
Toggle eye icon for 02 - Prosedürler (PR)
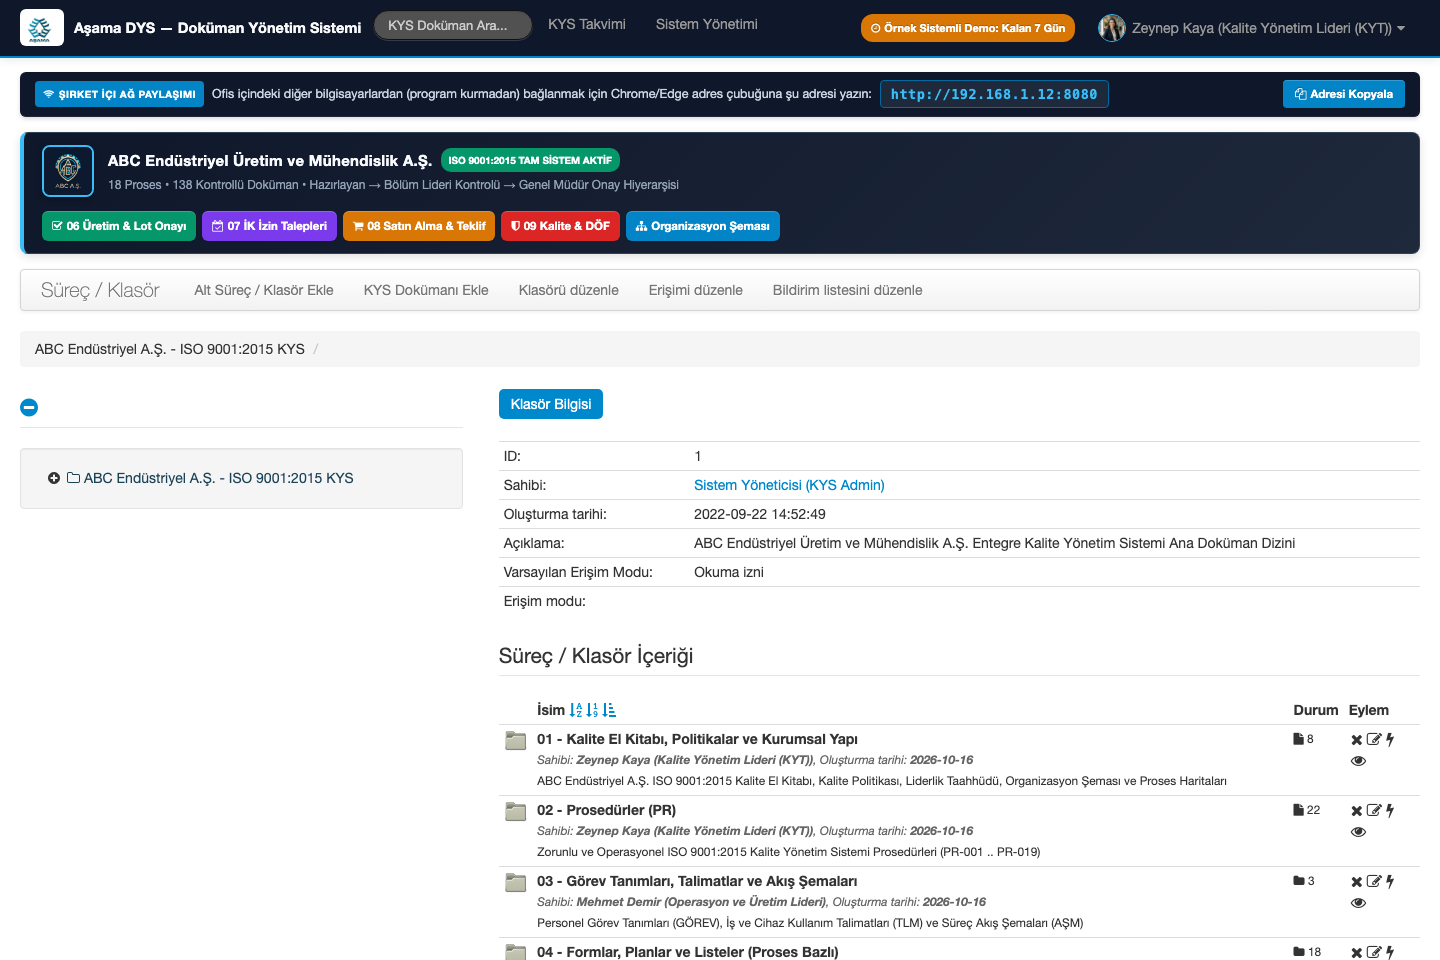tap(1358, 832)
